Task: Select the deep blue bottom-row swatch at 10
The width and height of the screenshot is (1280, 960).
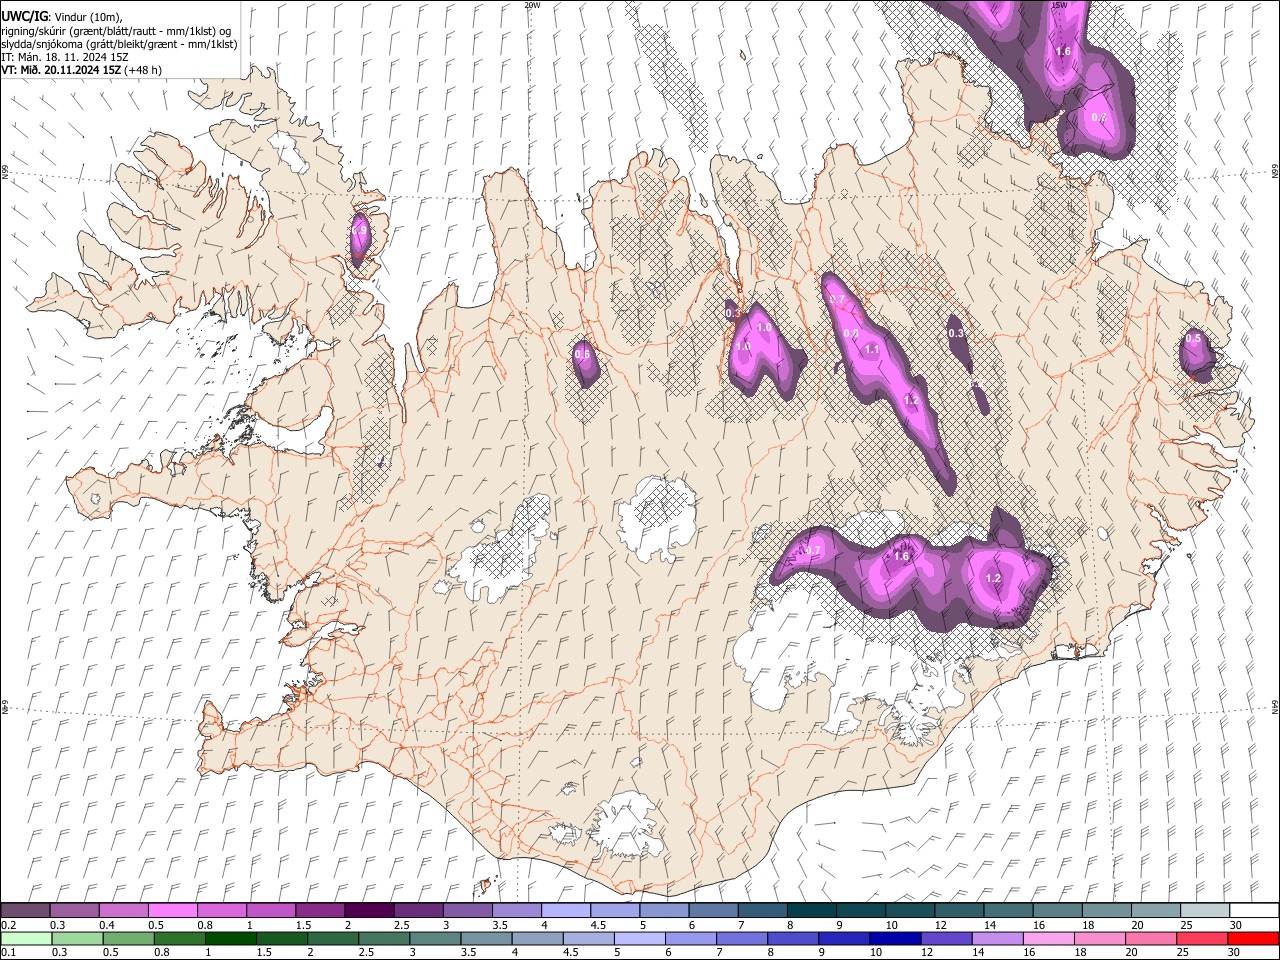Action: point(895,938)
